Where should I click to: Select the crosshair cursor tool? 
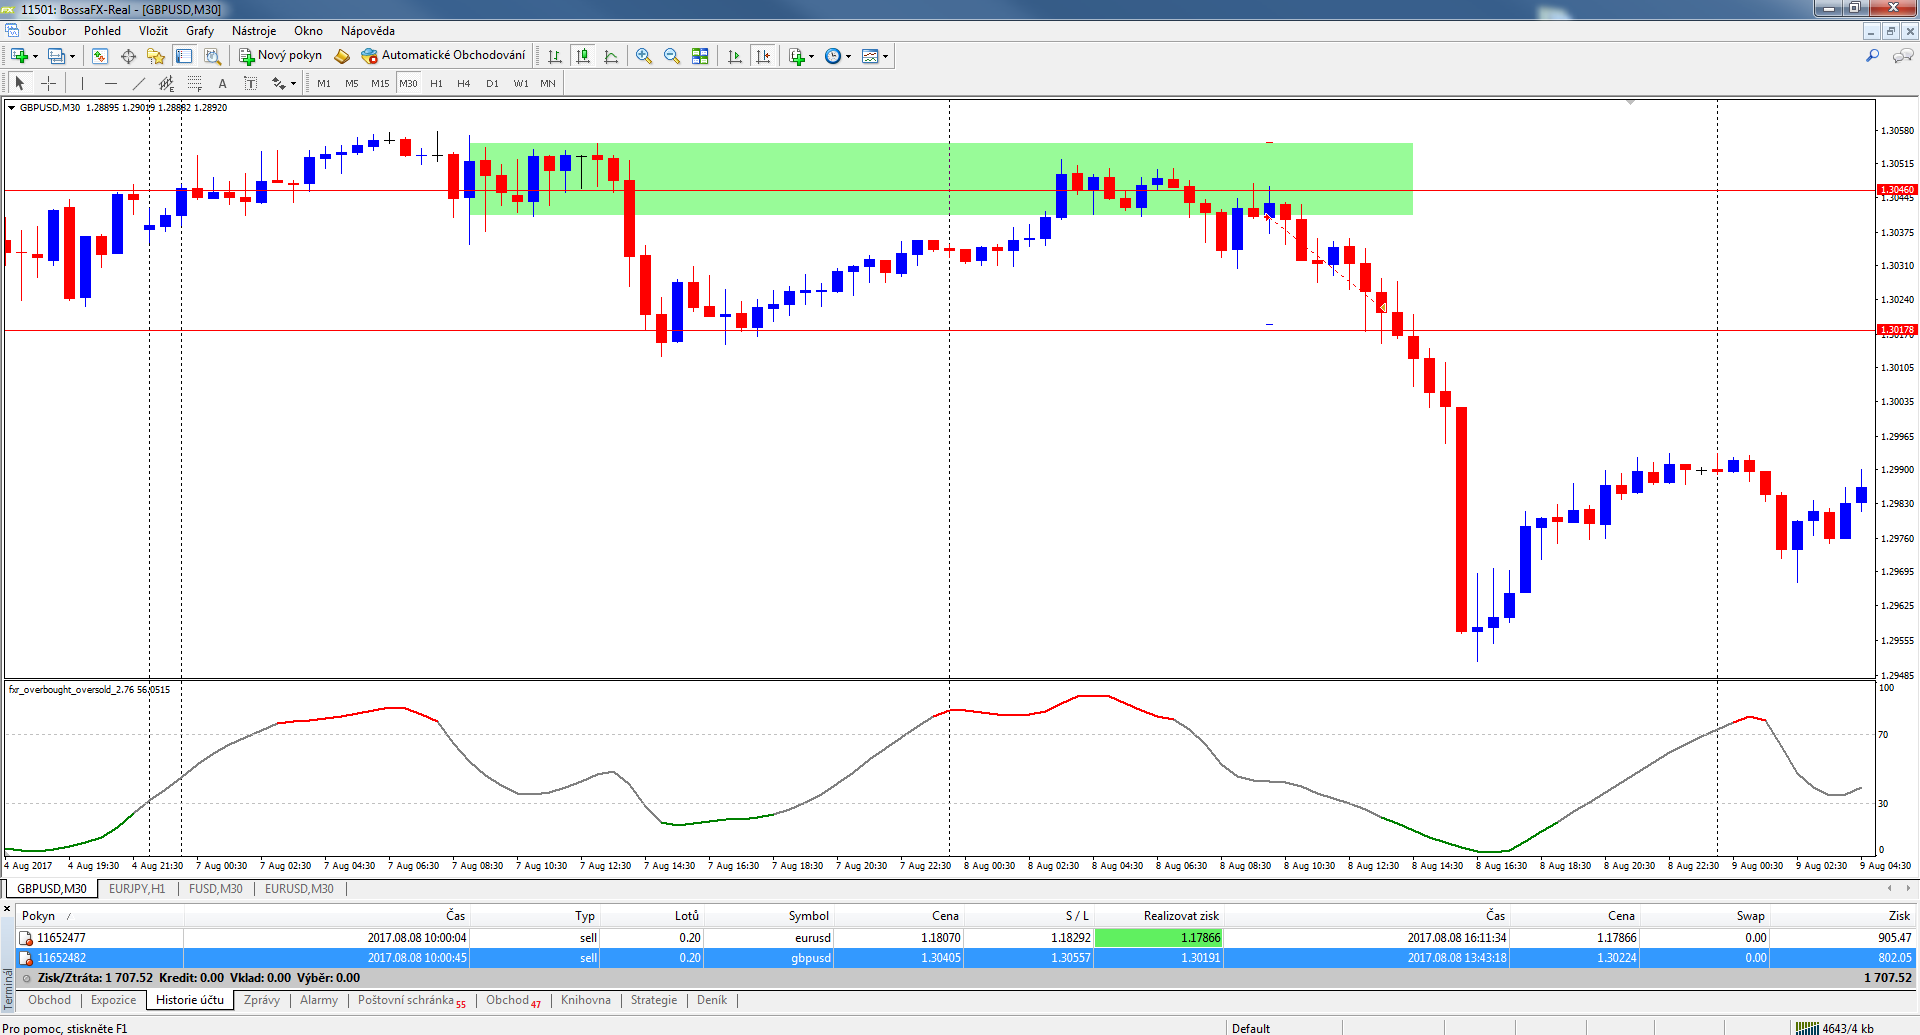(48, 83)
